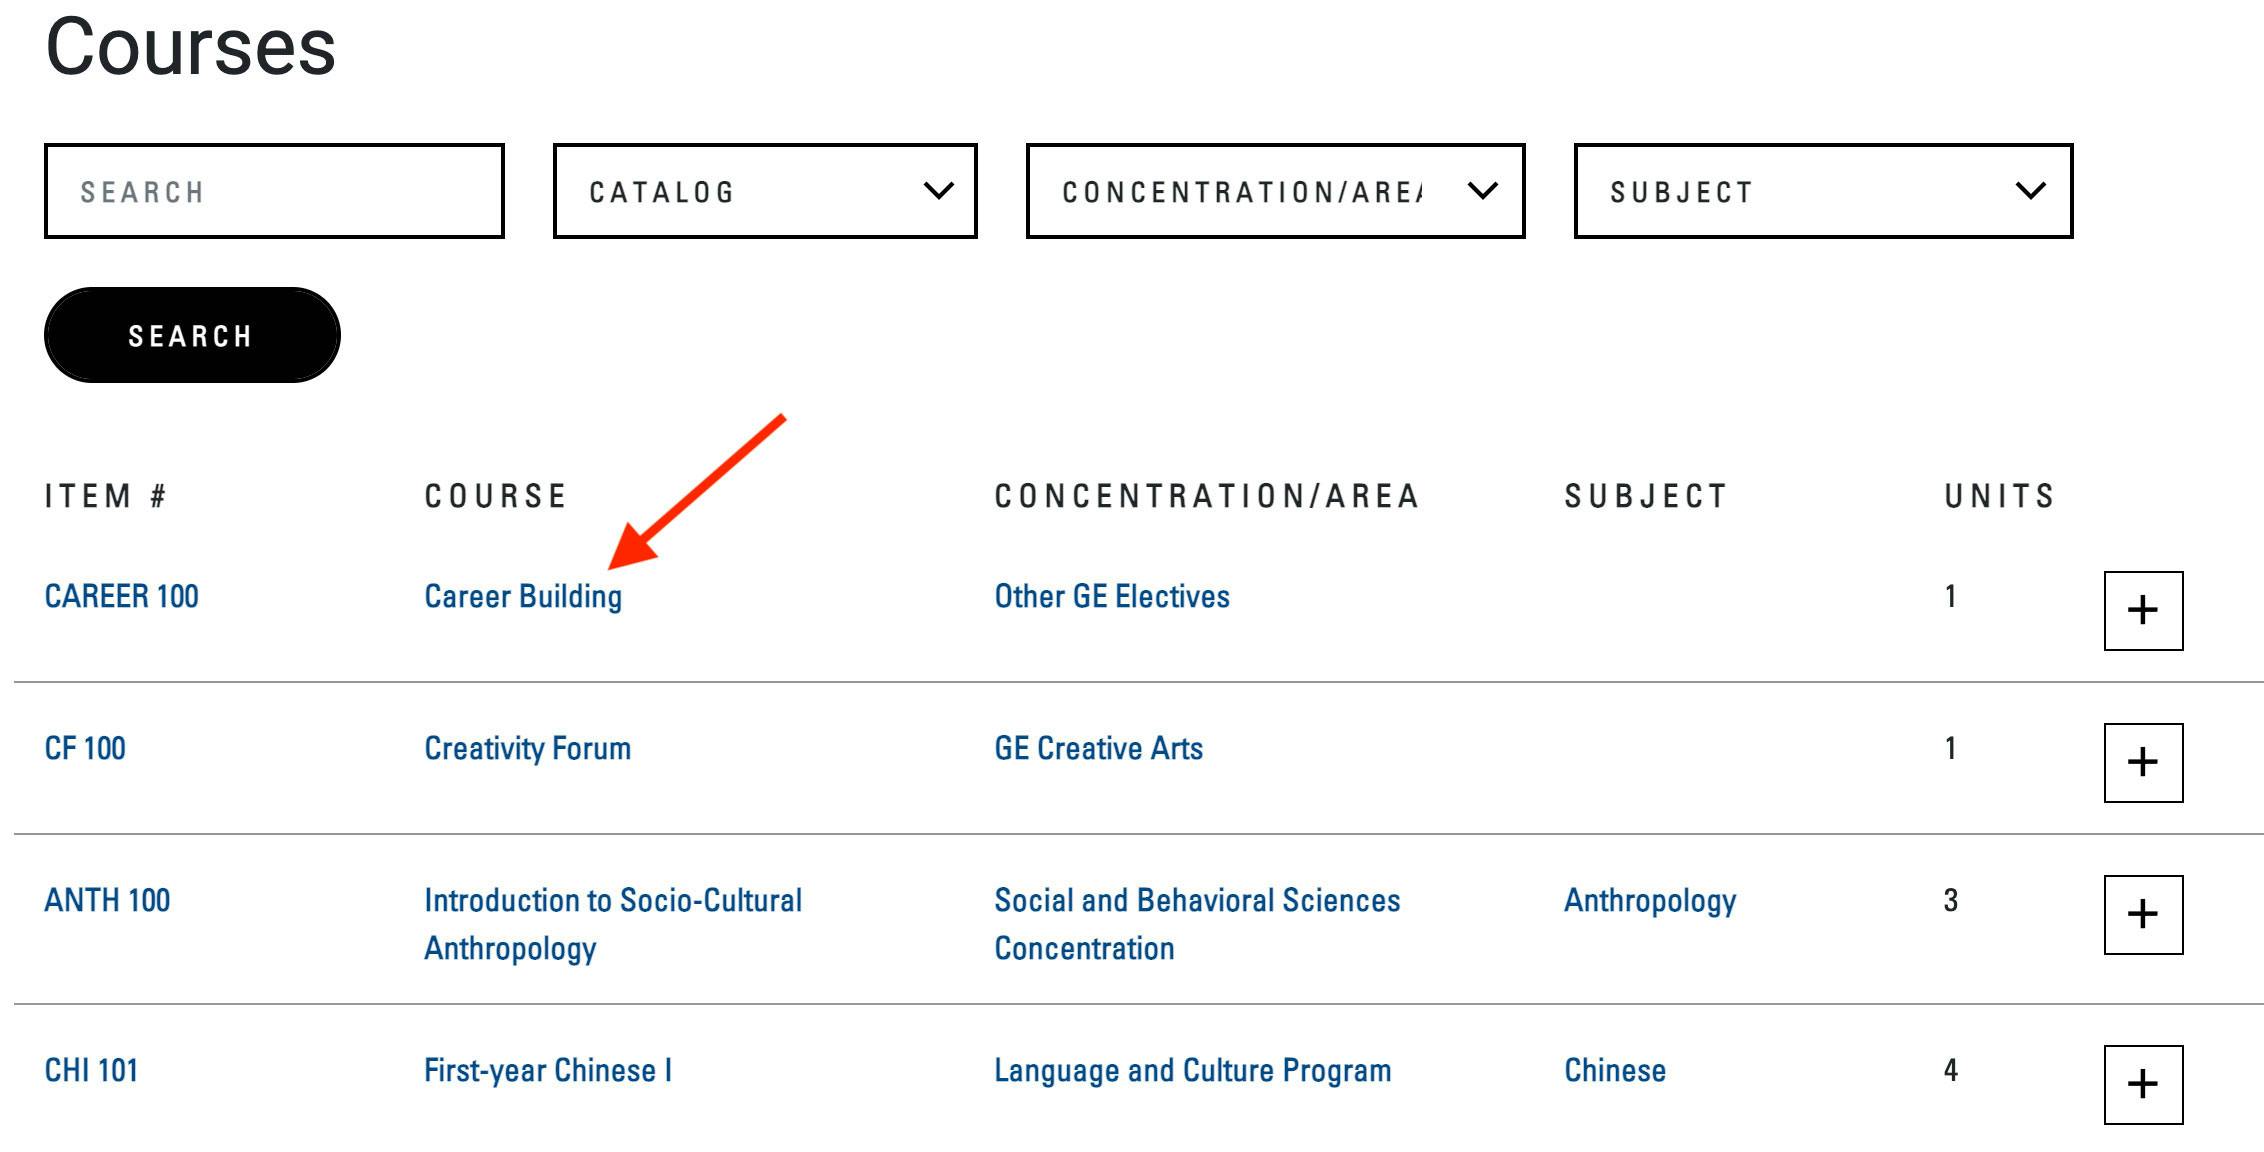
Task: Expand the CHI 101 row plus icon
Action: [2143, 1085]
